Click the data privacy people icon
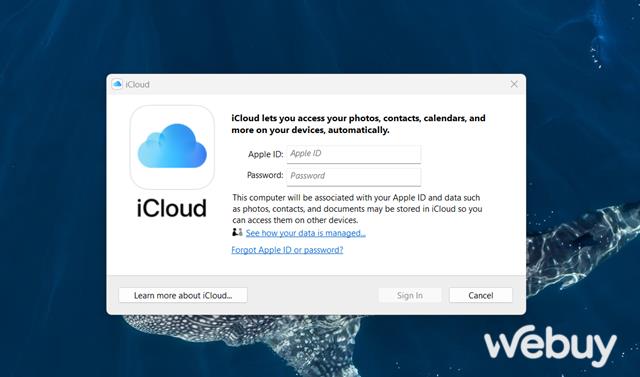This screenshot has width=640, height=377. click(237, 233)
